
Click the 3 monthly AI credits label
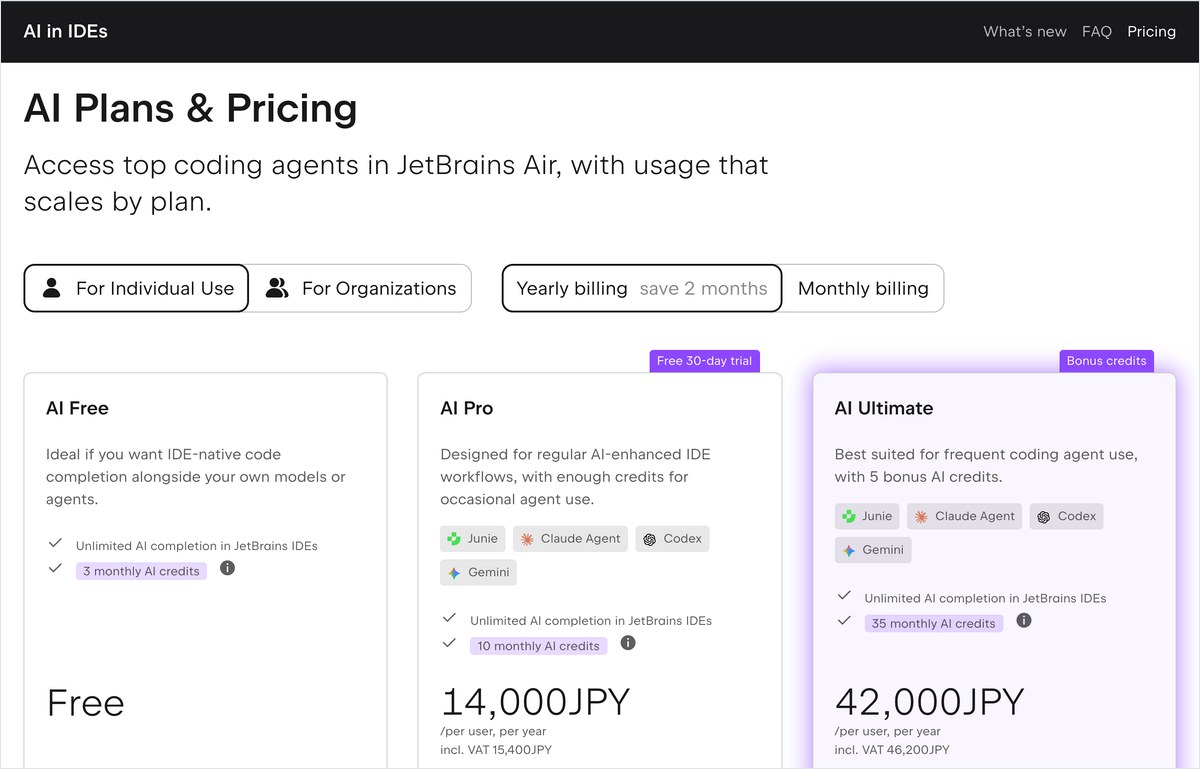141,571
